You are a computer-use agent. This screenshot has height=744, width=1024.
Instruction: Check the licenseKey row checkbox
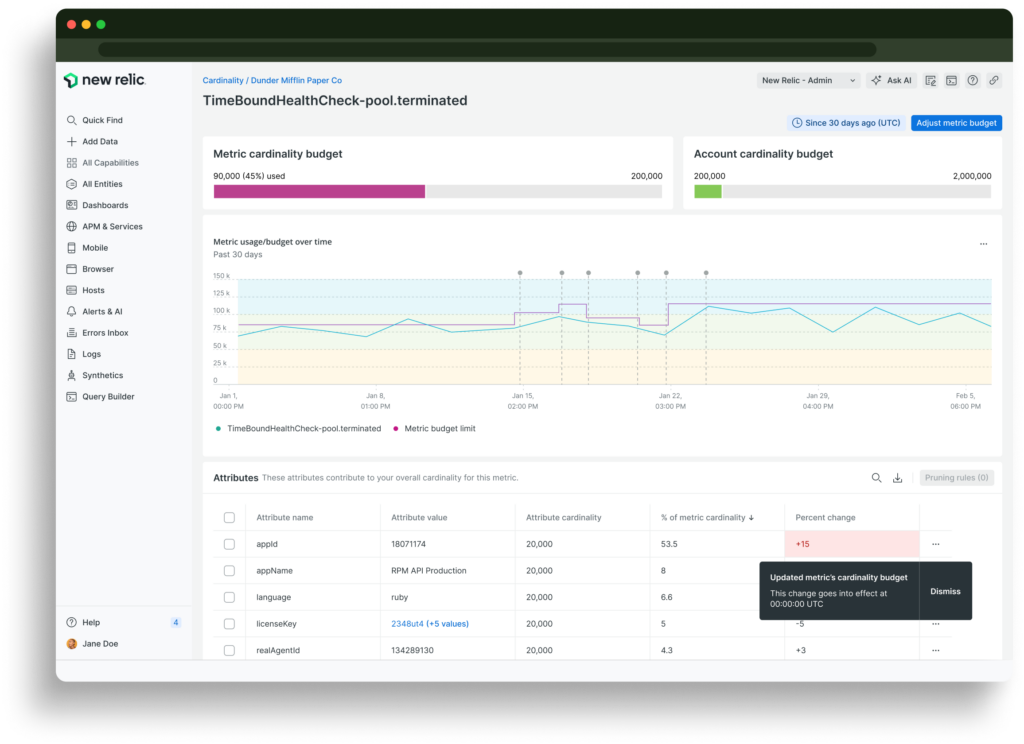(229, 624)
